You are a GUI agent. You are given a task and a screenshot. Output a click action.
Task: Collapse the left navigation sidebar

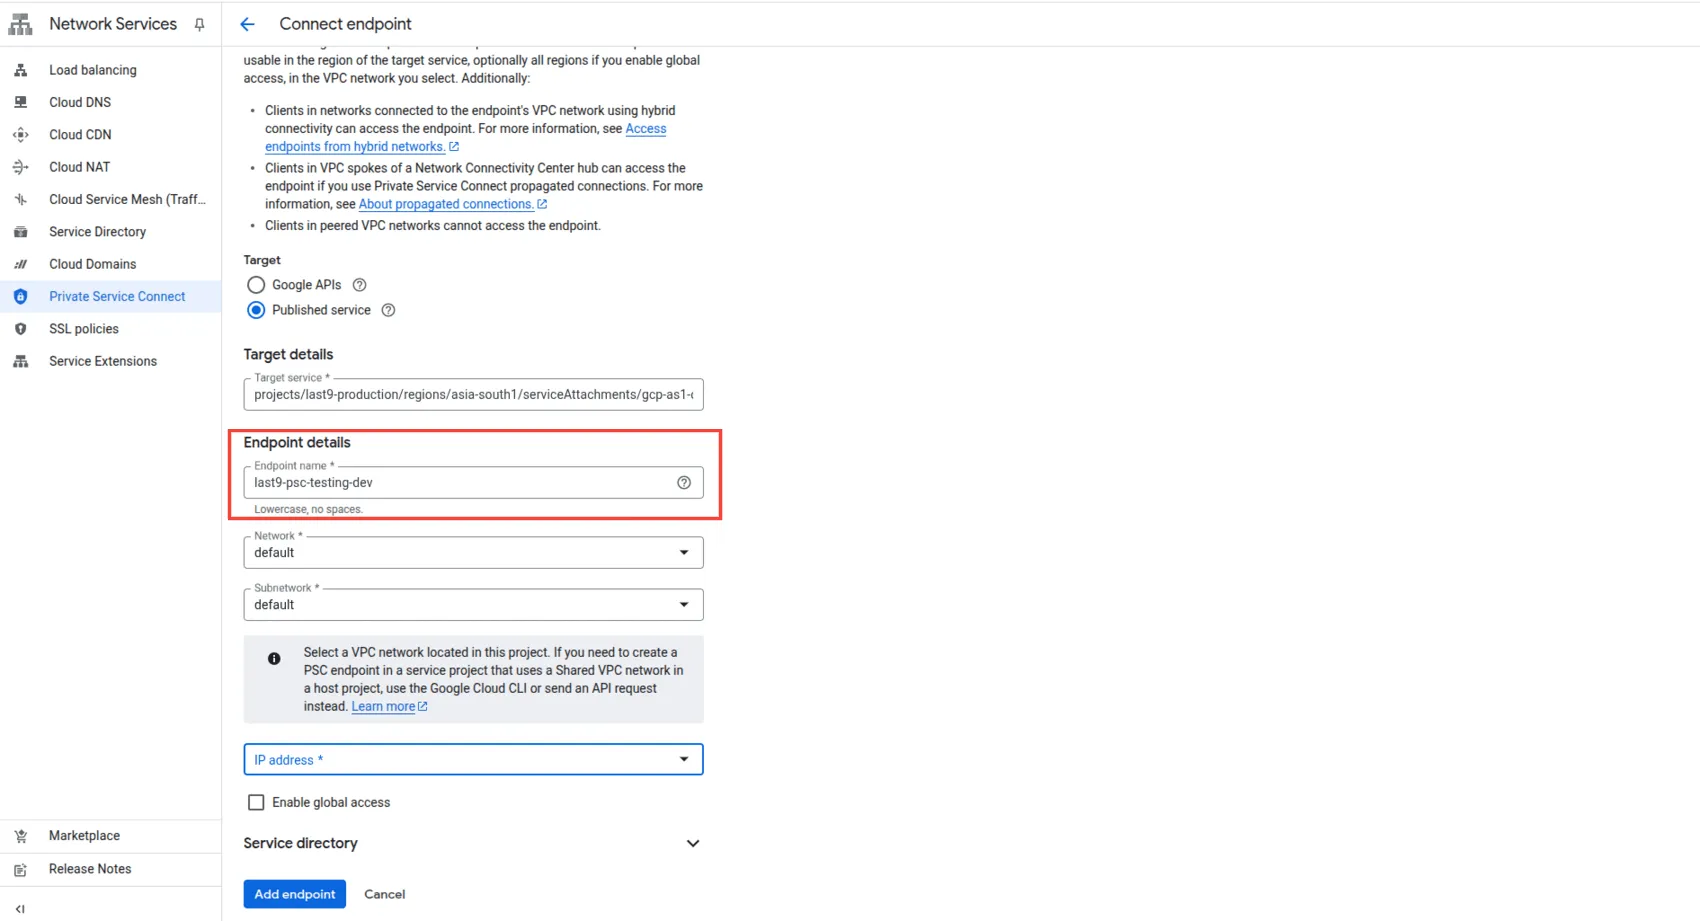pyautogui.click(x=20, y=908)
